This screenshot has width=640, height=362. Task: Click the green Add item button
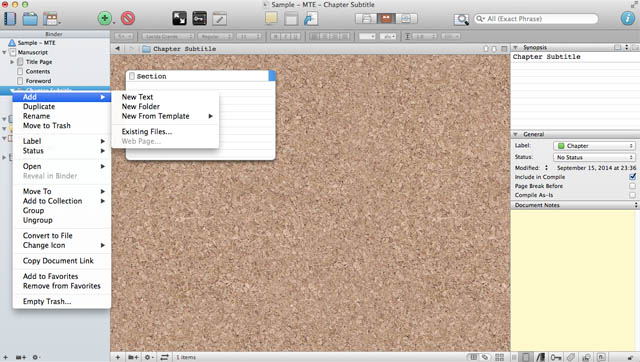click(105, 18)
